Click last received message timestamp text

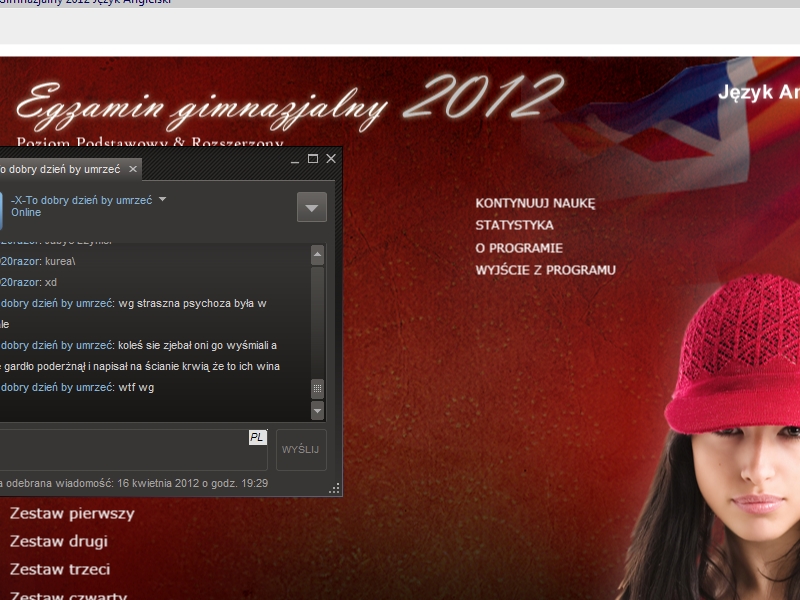point(134,483)
